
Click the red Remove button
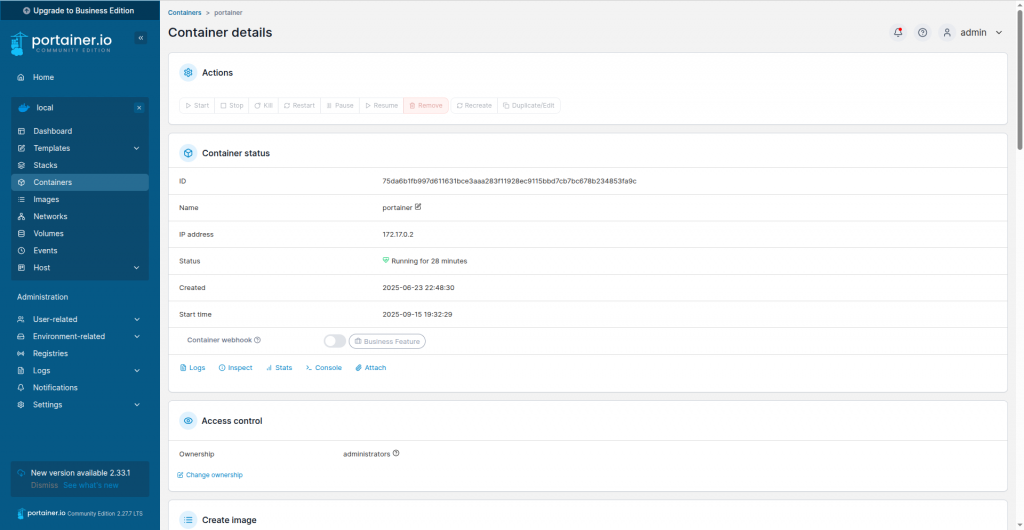click(426, 105)
